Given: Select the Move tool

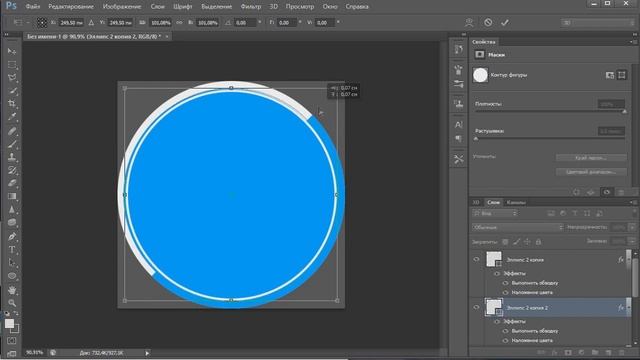Looking at the screenshot, I should (12, 51).
